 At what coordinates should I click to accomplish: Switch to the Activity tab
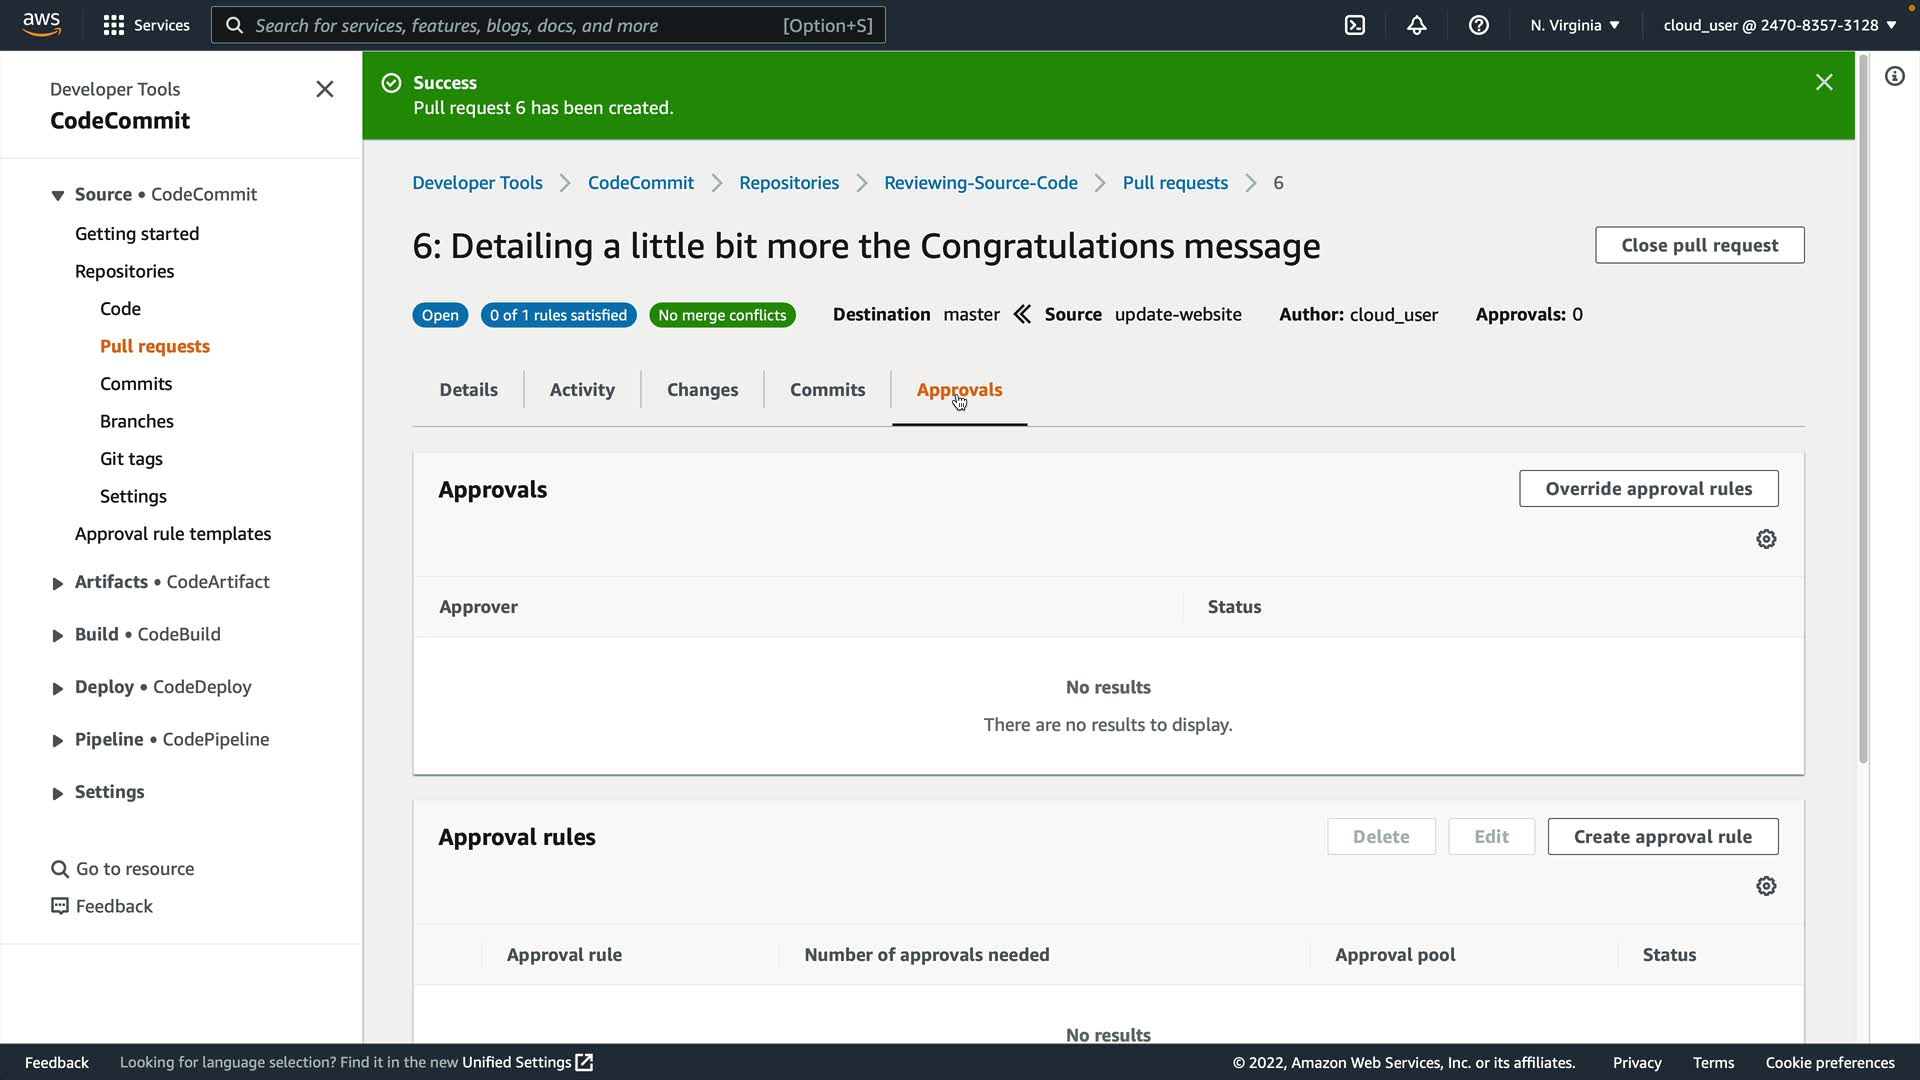(x=582, y=390)
